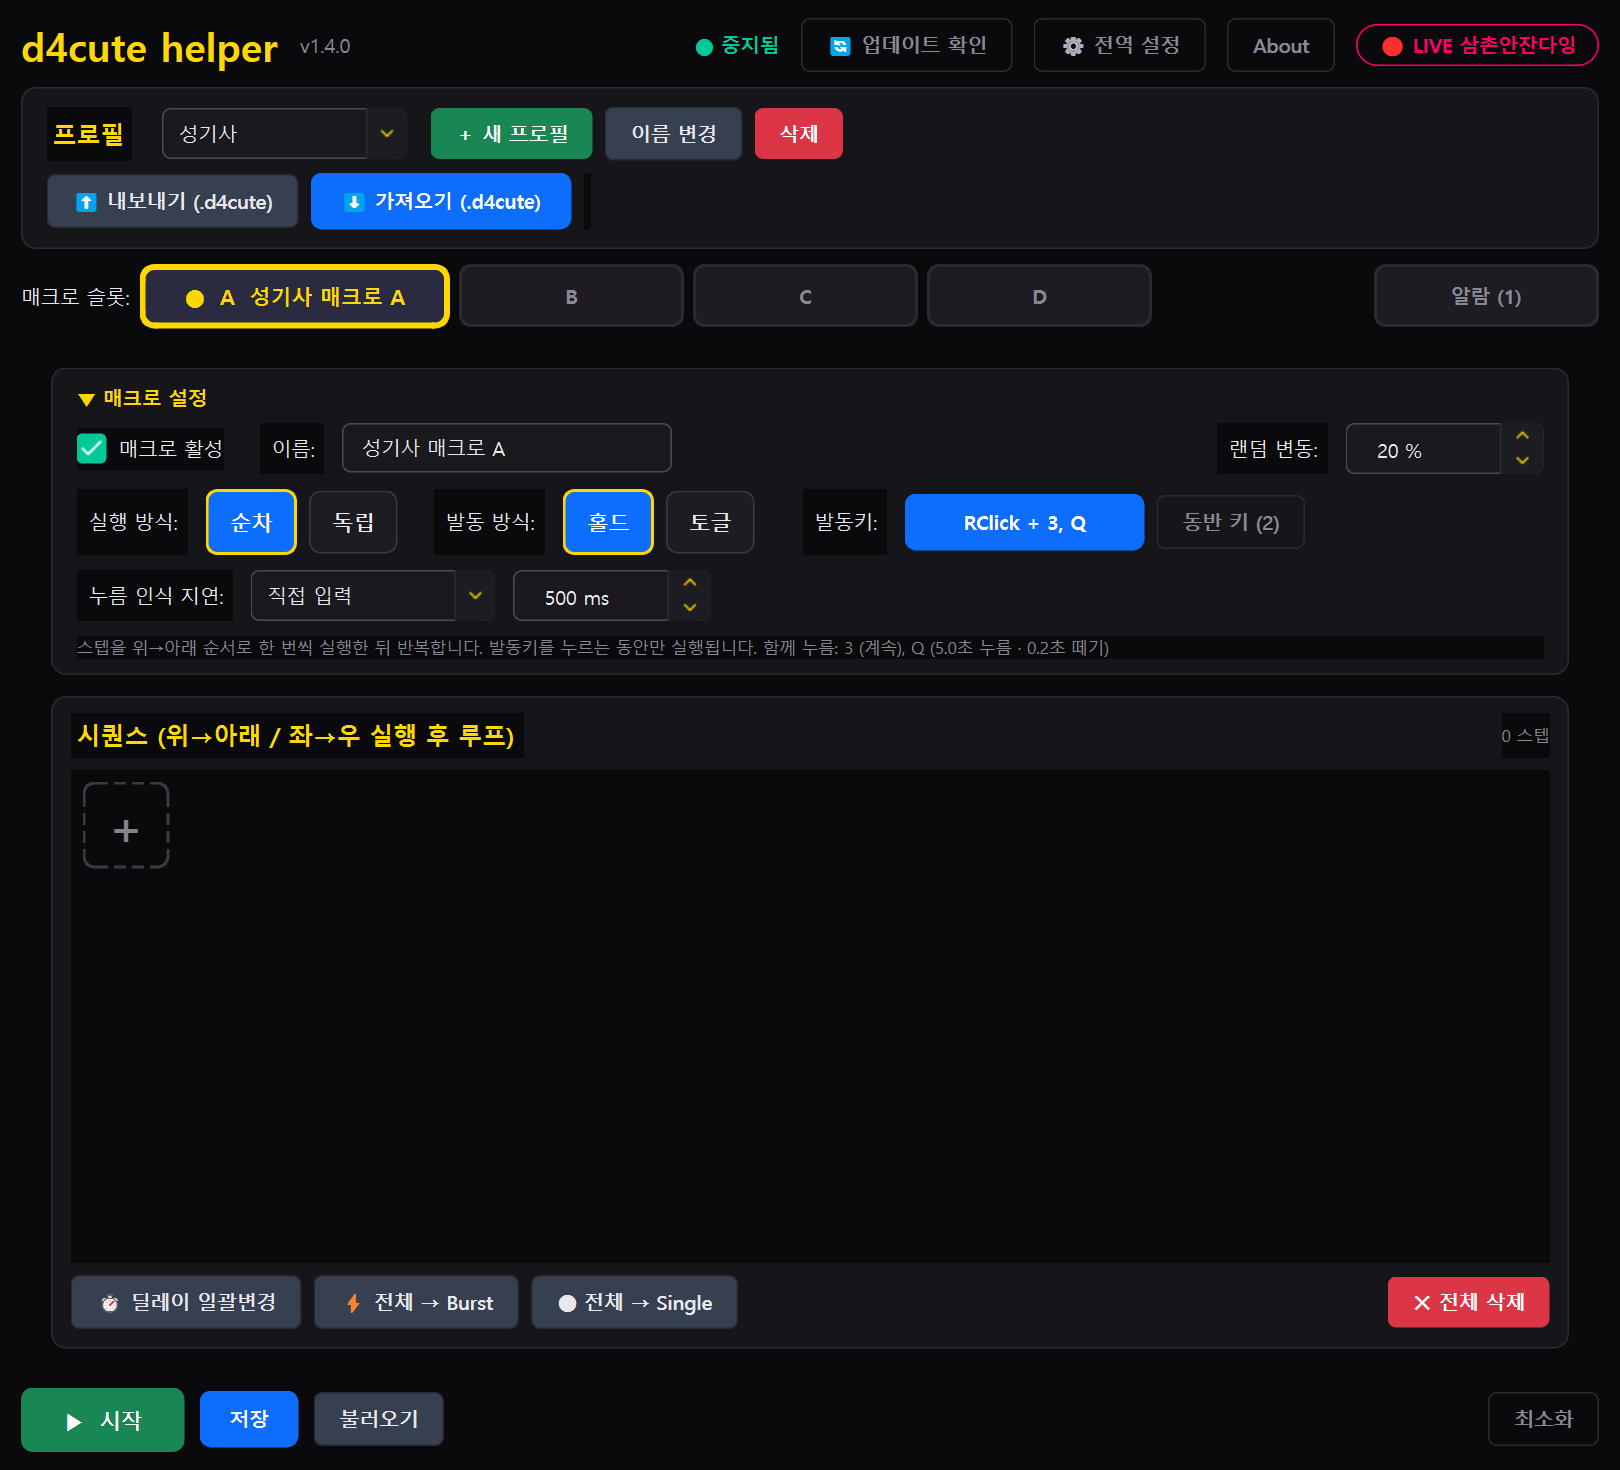Switch to macro slot D
The width and height of the screenshot is (1620, 1470).
[x=1039, y=296]
